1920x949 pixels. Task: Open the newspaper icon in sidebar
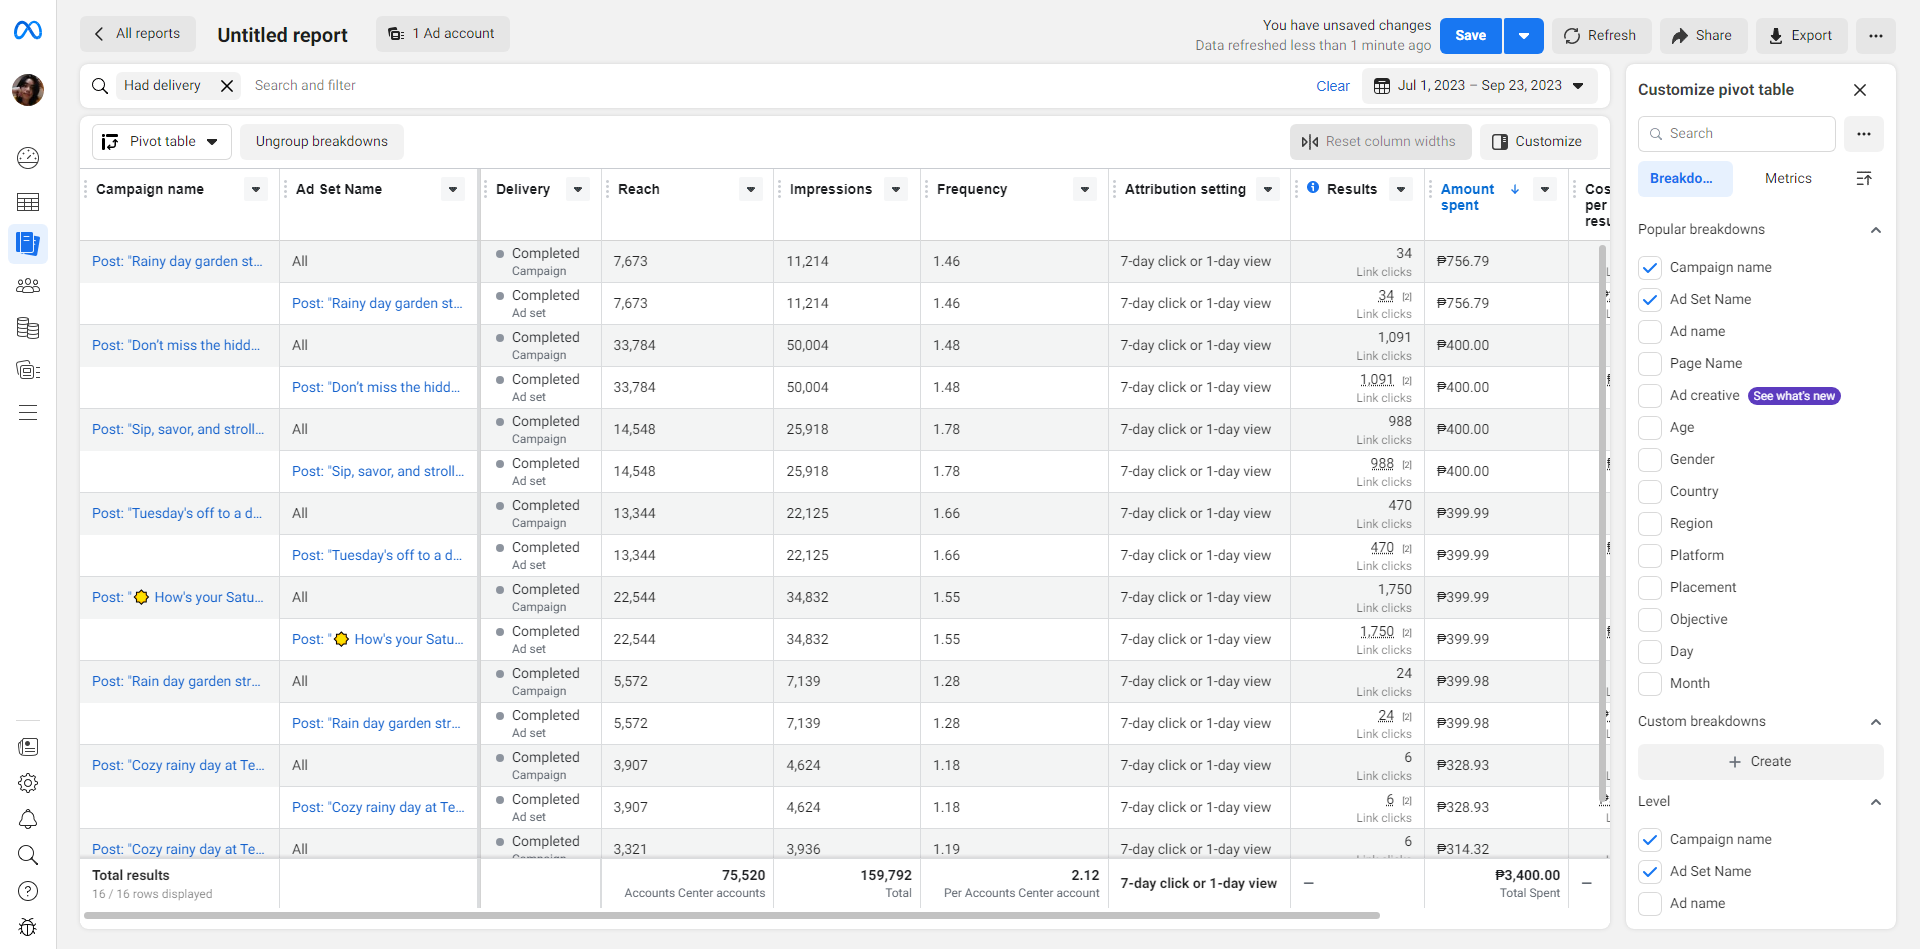coord(28,747)
